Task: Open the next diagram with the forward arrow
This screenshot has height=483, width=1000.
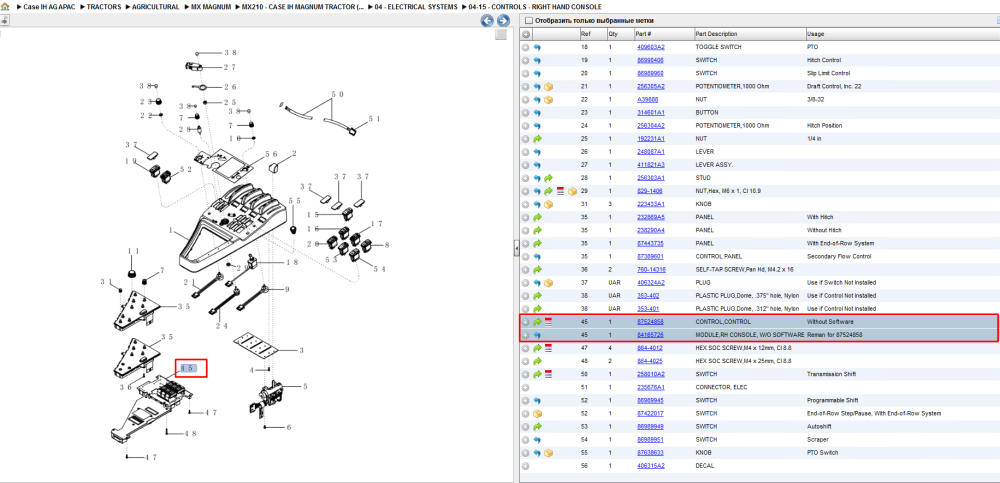Action: (x=503, y=21)
